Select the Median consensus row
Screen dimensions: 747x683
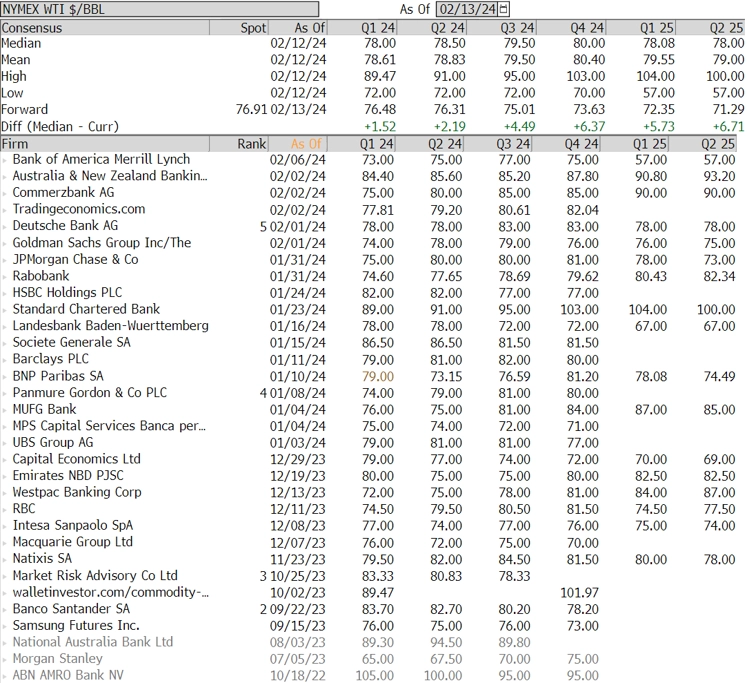click(373, 43)
